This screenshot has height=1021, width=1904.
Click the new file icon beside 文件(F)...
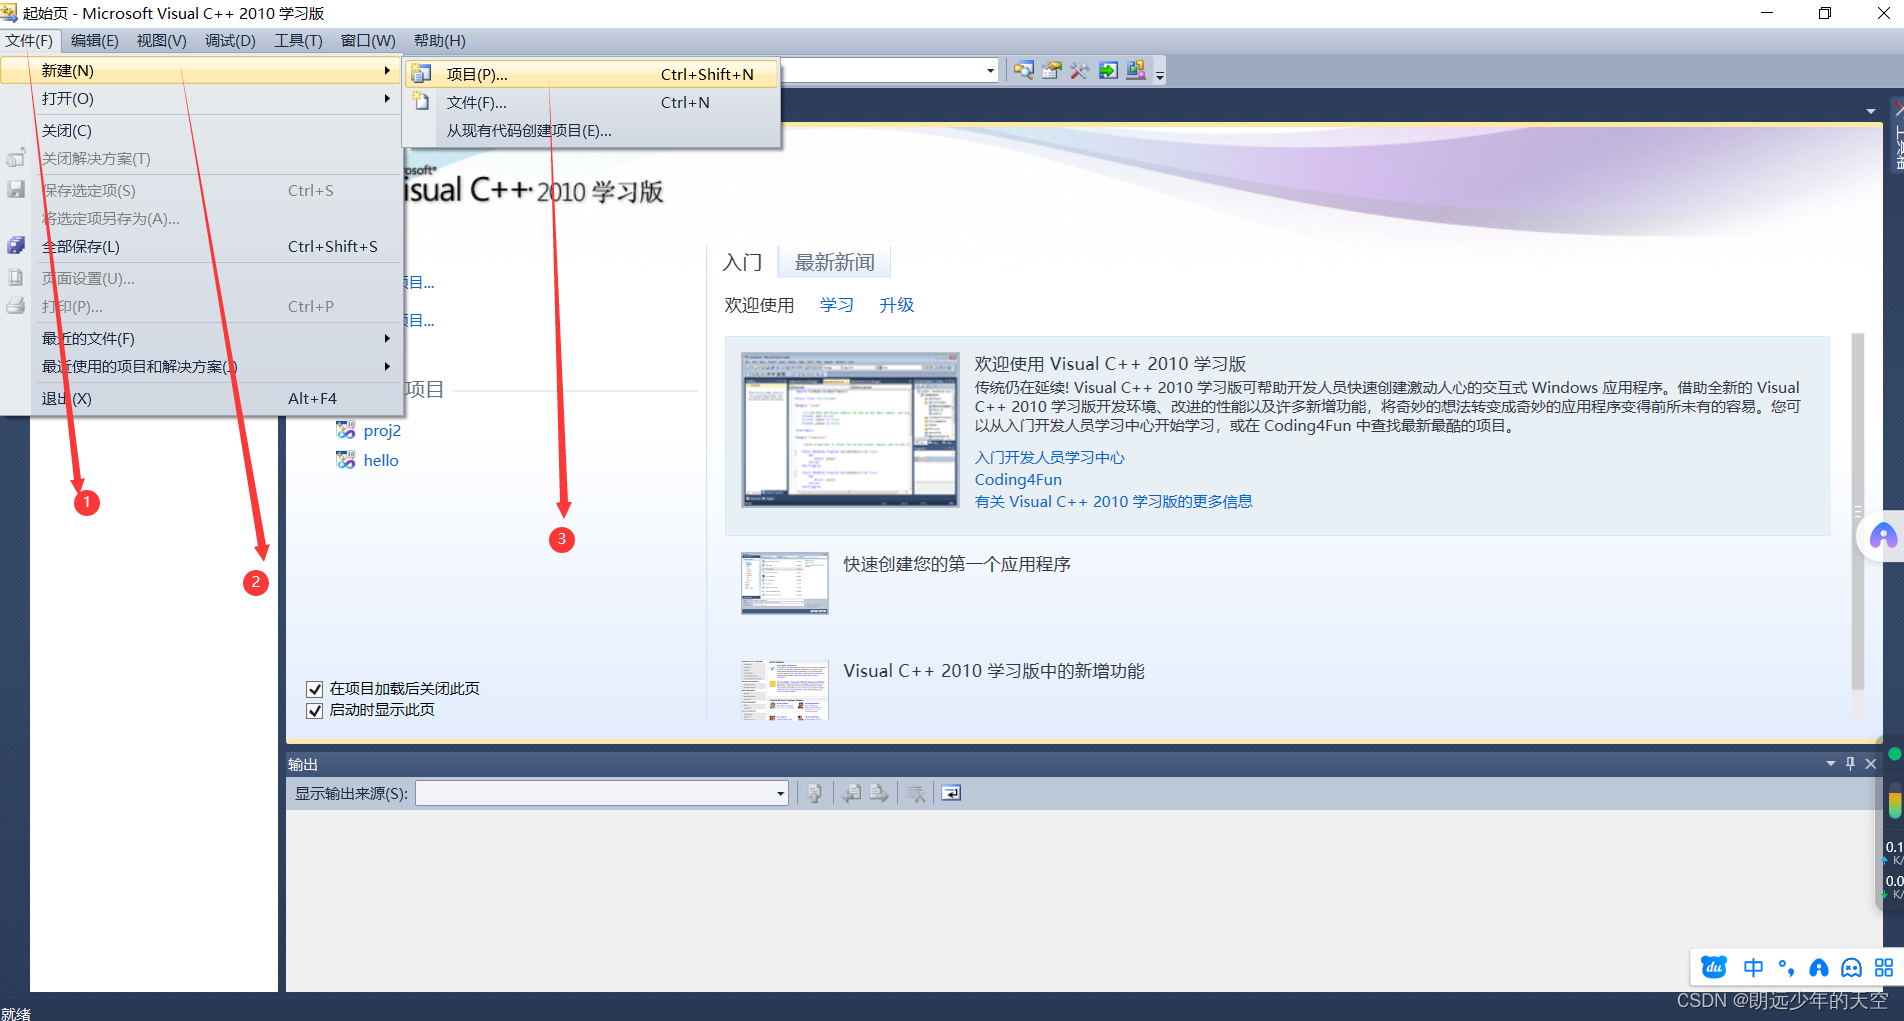tap(422, 102)
